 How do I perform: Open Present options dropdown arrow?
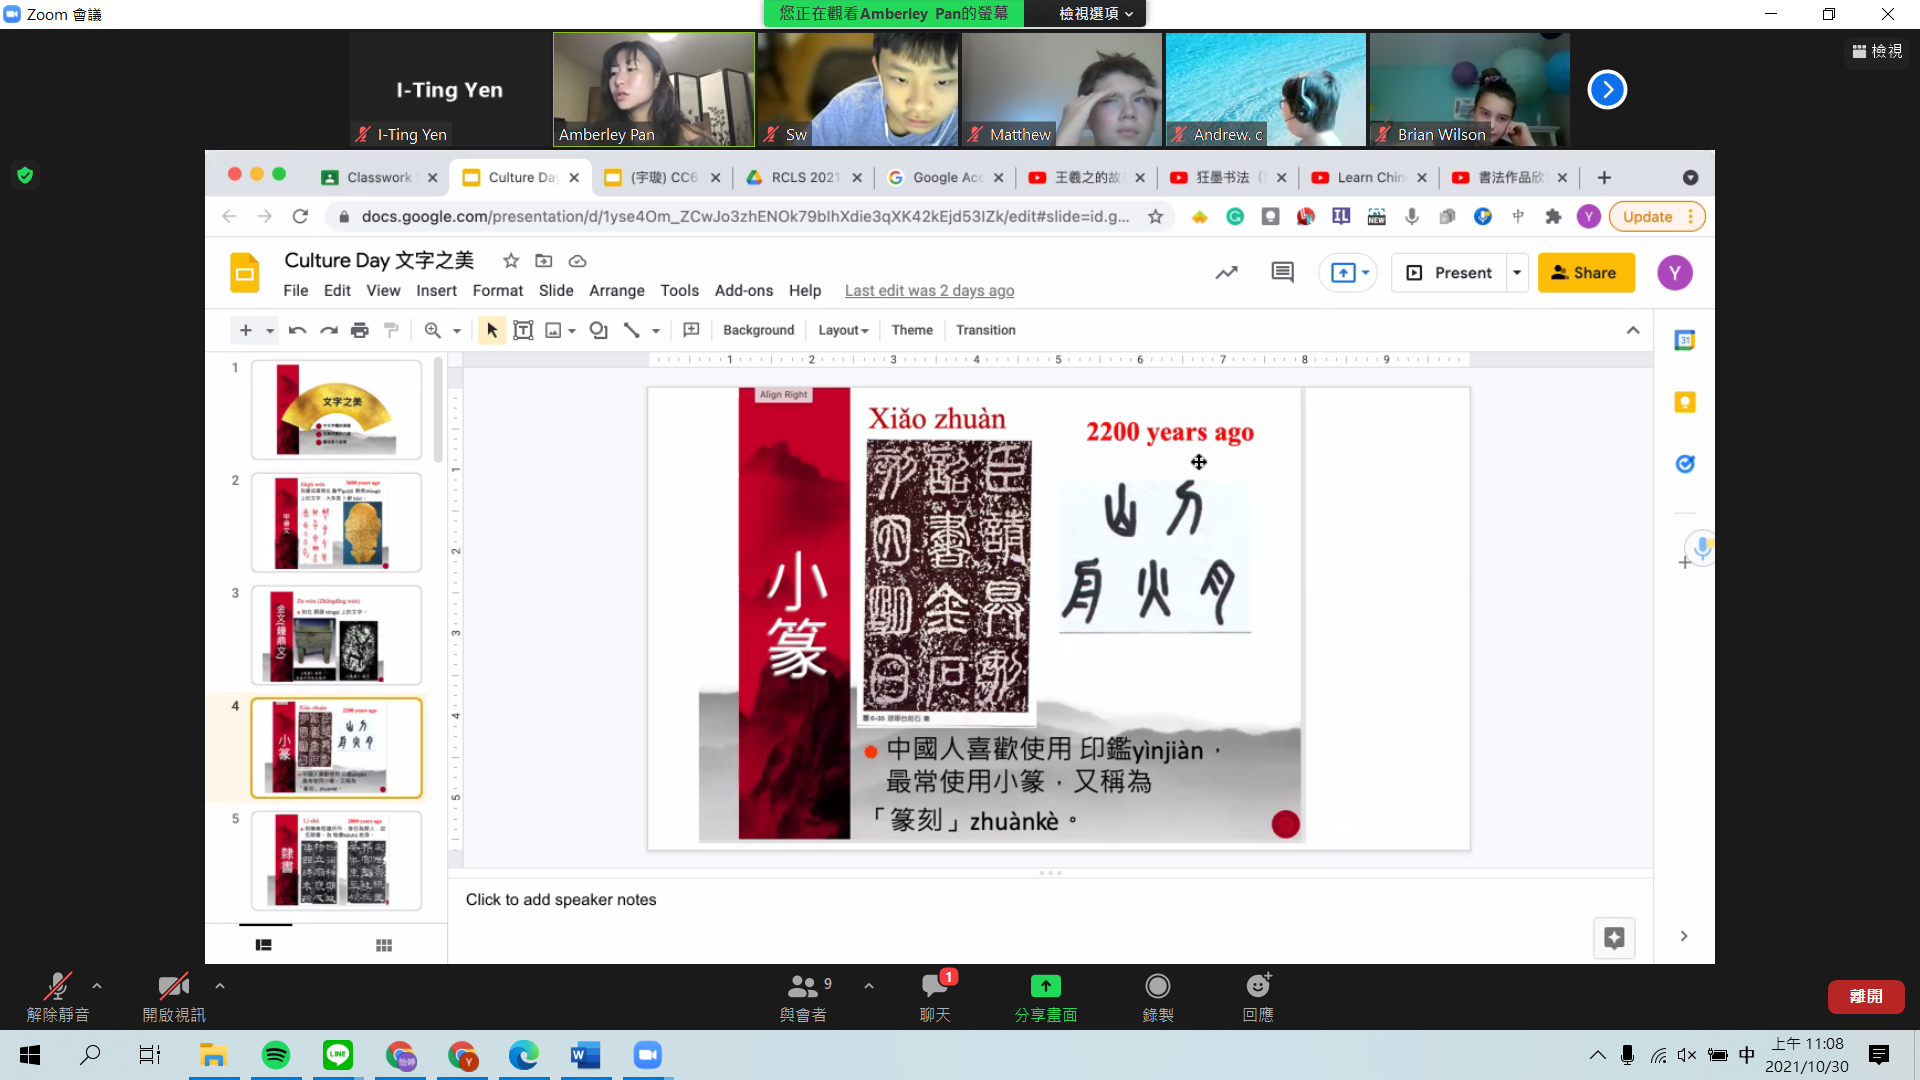click(x=1517, y=272)
